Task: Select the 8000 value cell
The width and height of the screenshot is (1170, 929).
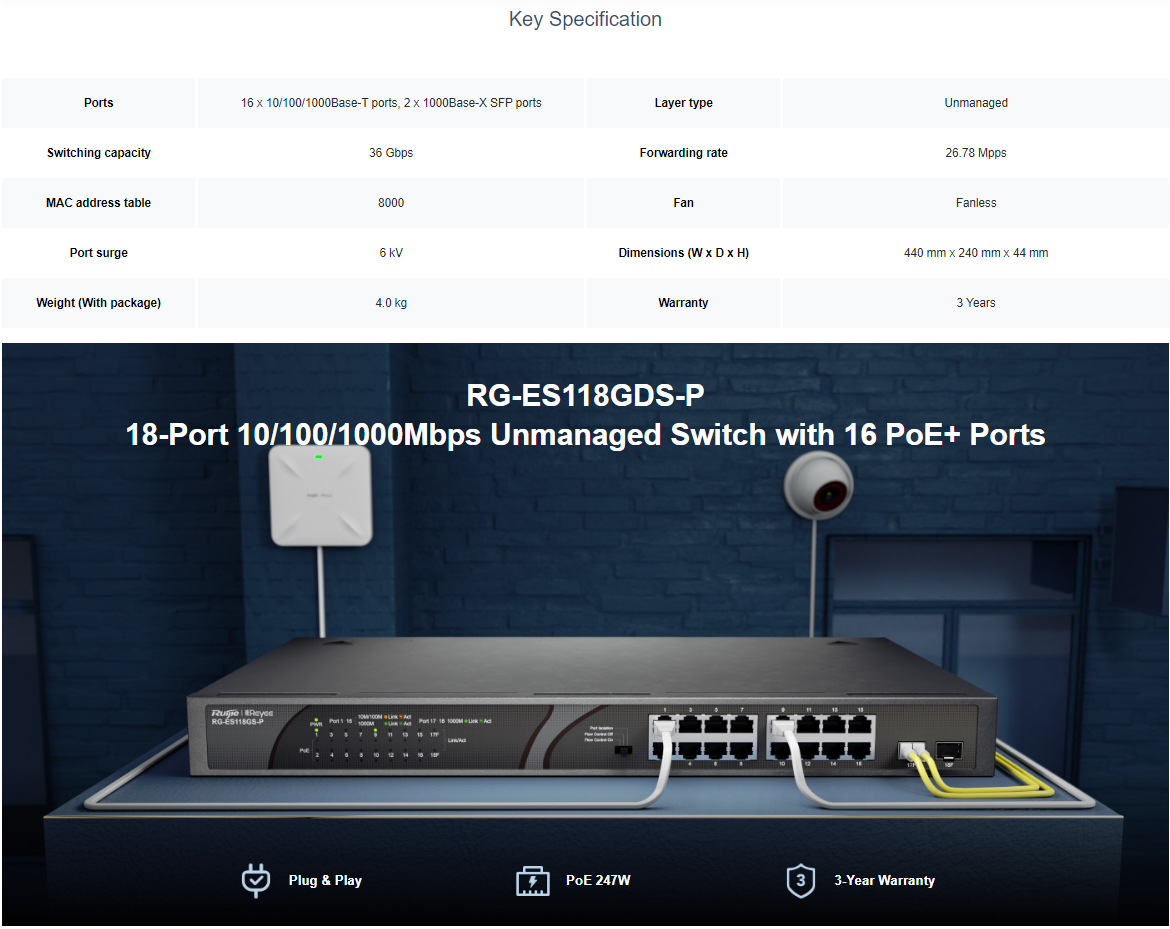Action: tap(391, 203)
